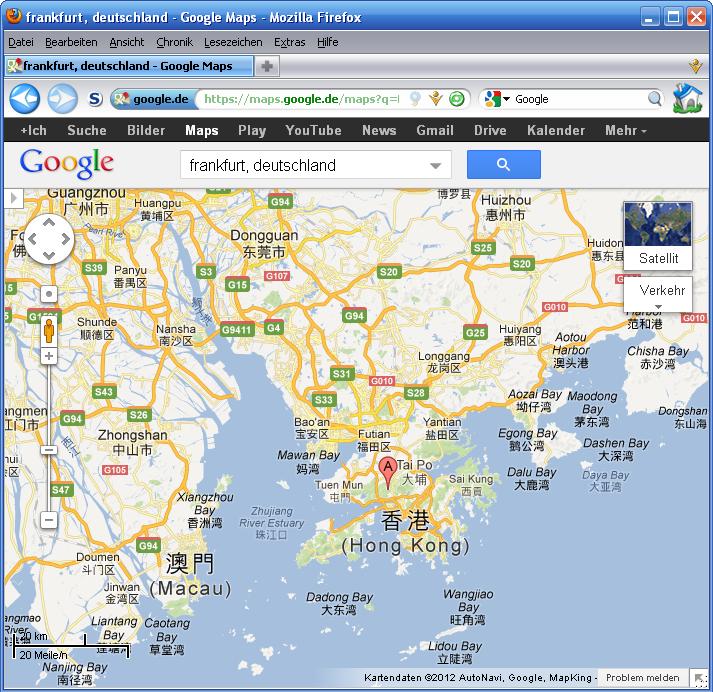
Task: Open search suggestions dropdown arrow
Action: [x=436, y=165]
